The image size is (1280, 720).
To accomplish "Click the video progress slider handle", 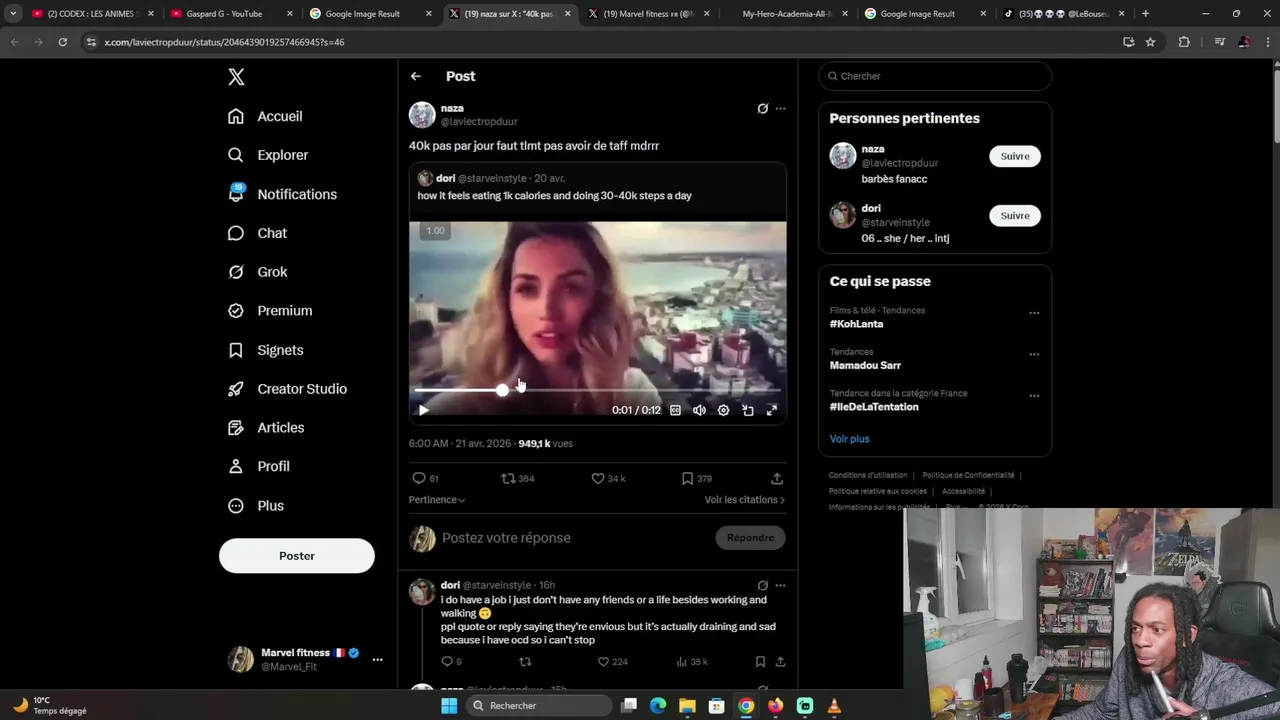I will click(502, 390).
